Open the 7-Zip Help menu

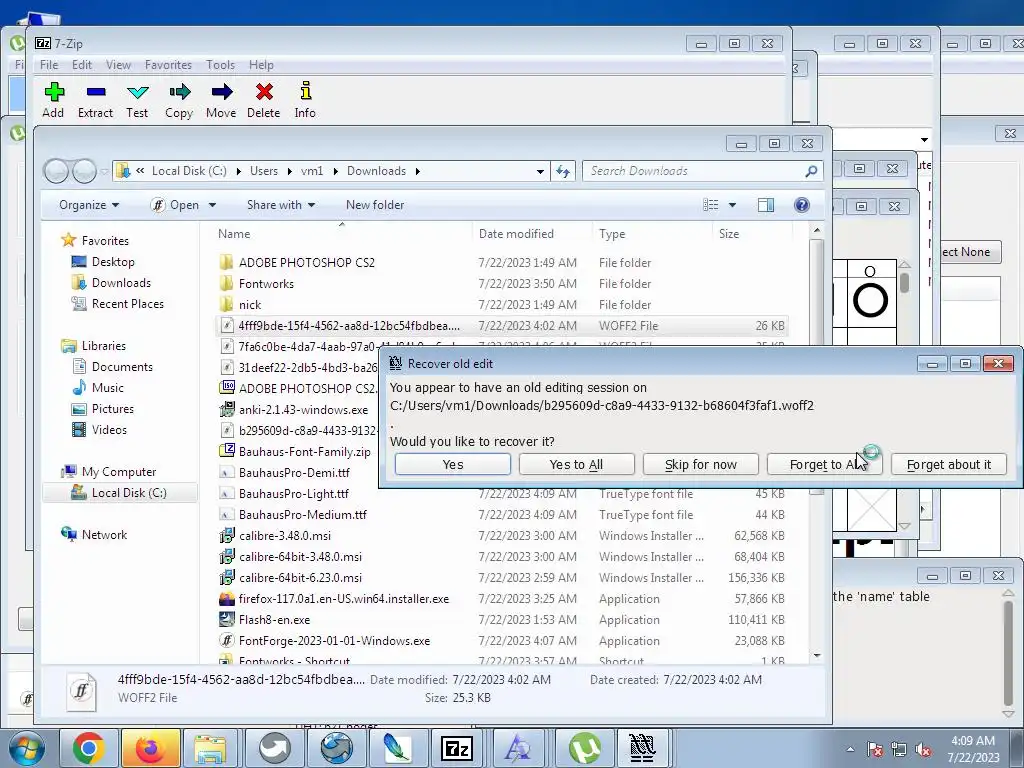(261, 65)
